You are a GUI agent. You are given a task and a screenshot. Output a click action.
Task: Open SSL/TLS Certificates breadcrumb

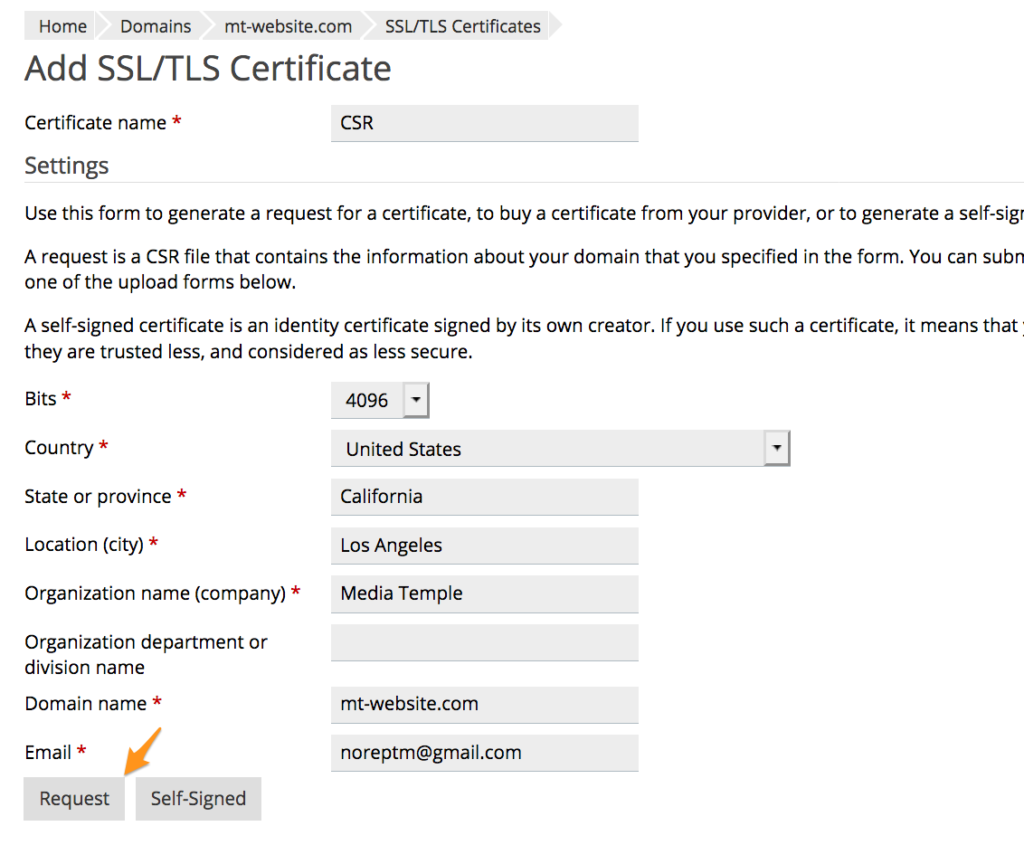point(462,26)
